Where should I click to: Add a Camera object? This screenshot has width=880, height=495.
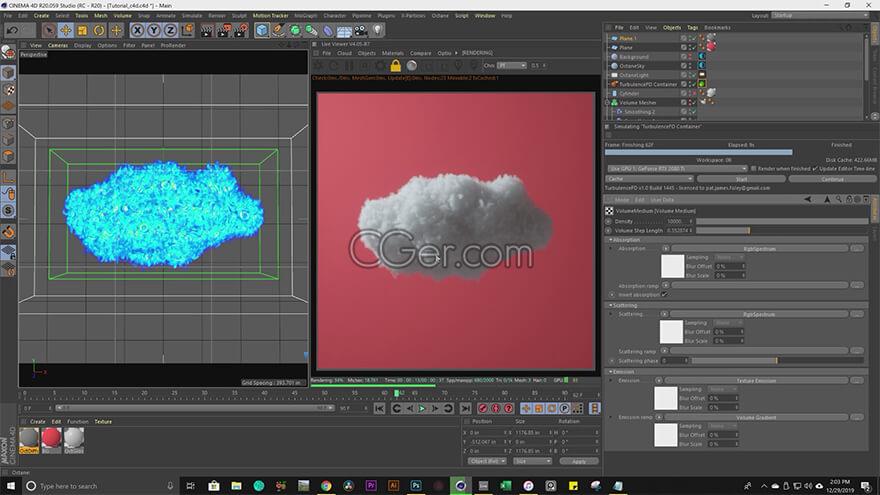tap(361, 30)
